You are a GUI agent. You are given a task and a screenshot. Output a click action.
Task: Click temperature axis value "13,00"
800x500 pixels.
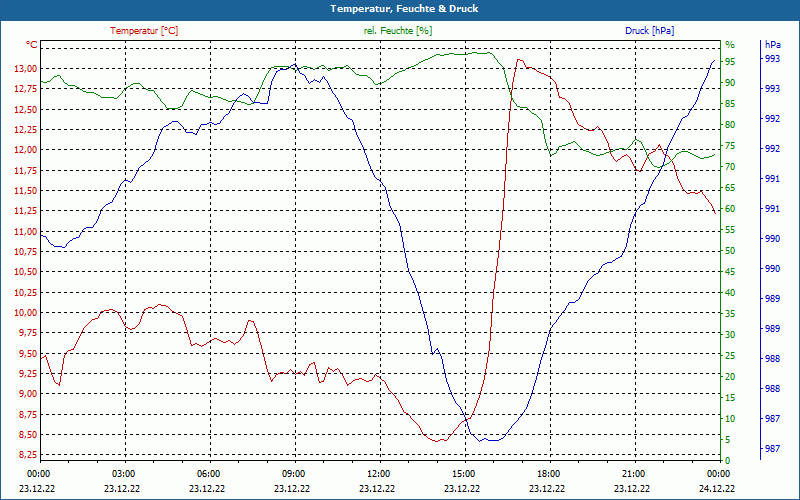[x=24, y=69]
